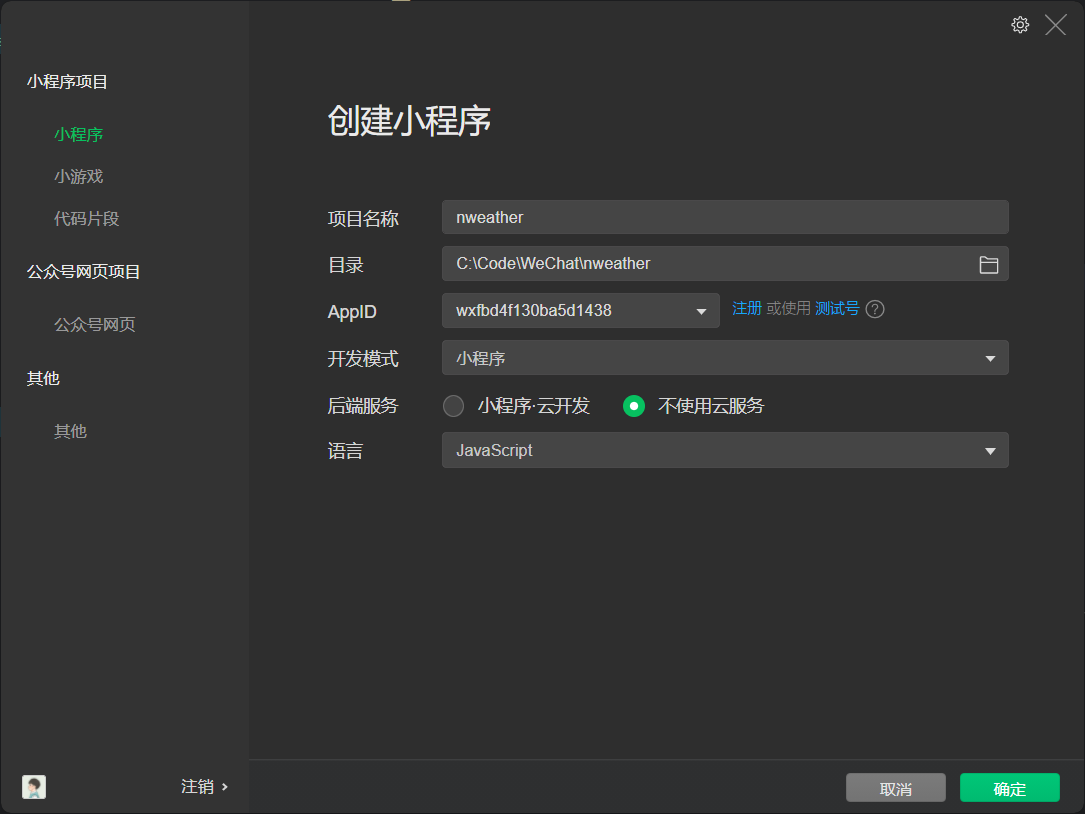Click 注销 to log out
The image size is (1085, 814).
(204, 786)
